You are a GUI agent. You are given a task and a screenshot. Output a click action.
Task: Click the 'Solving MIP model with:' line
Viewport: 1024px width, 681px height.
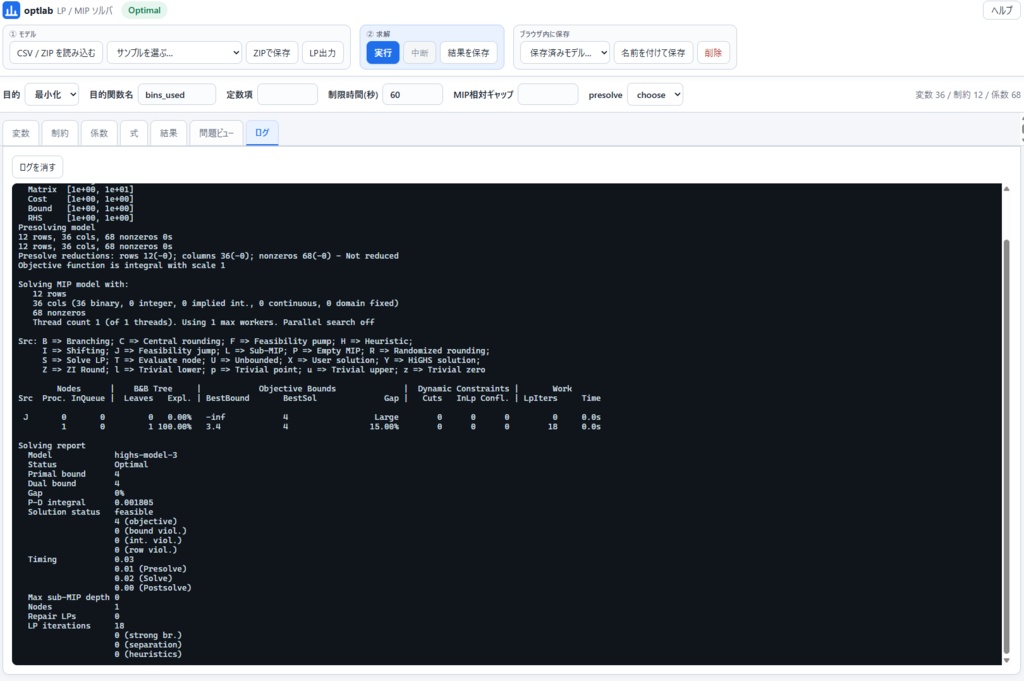tap(73, 284)
